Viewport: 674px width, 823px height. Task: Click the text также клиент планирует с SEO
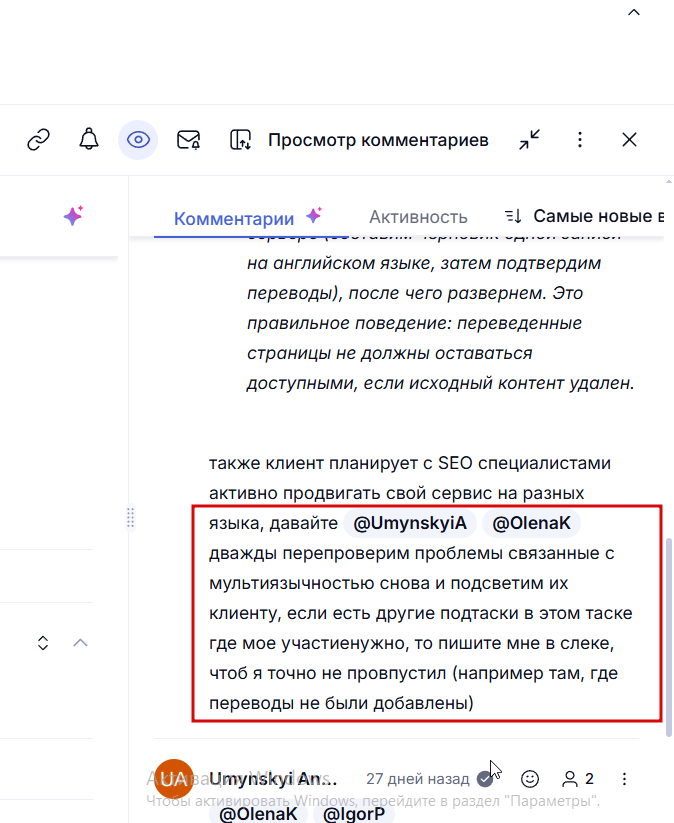[340, 463]
